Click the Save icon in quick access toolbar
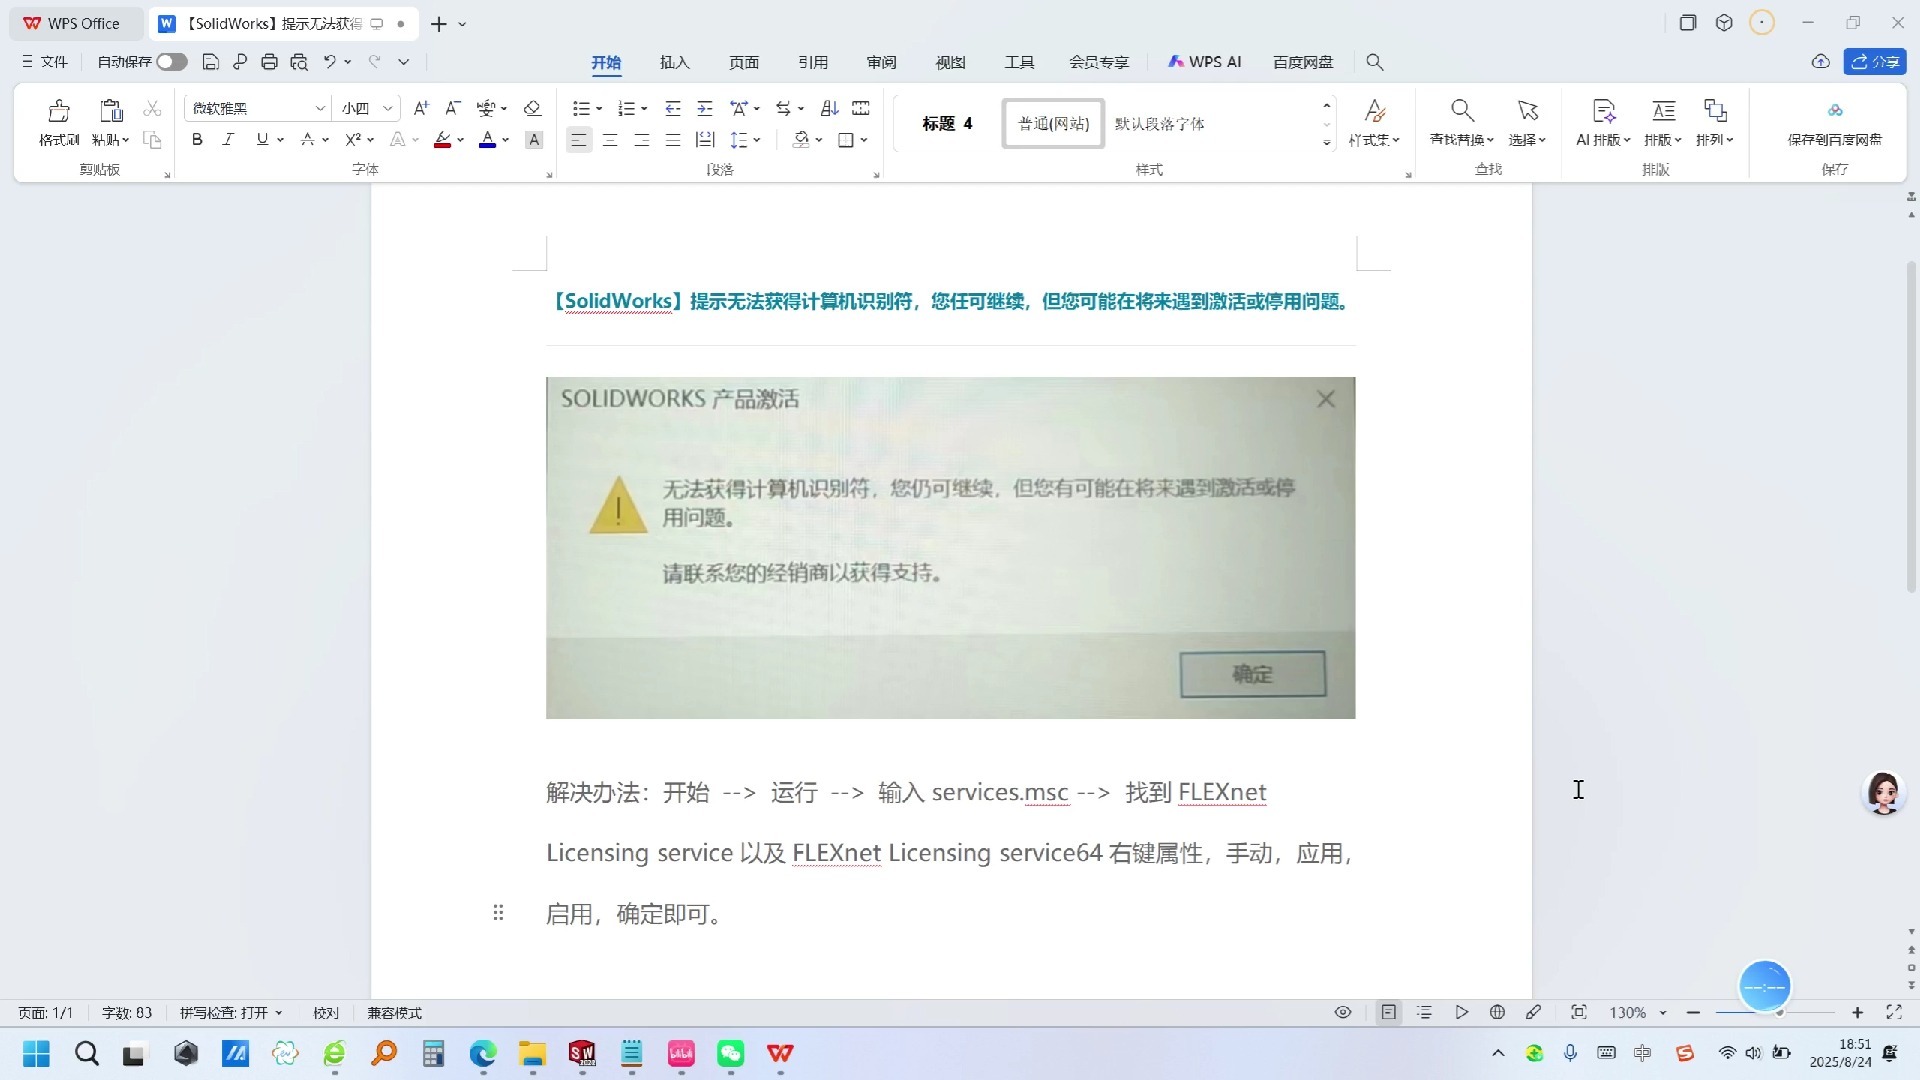 [210, 62]
